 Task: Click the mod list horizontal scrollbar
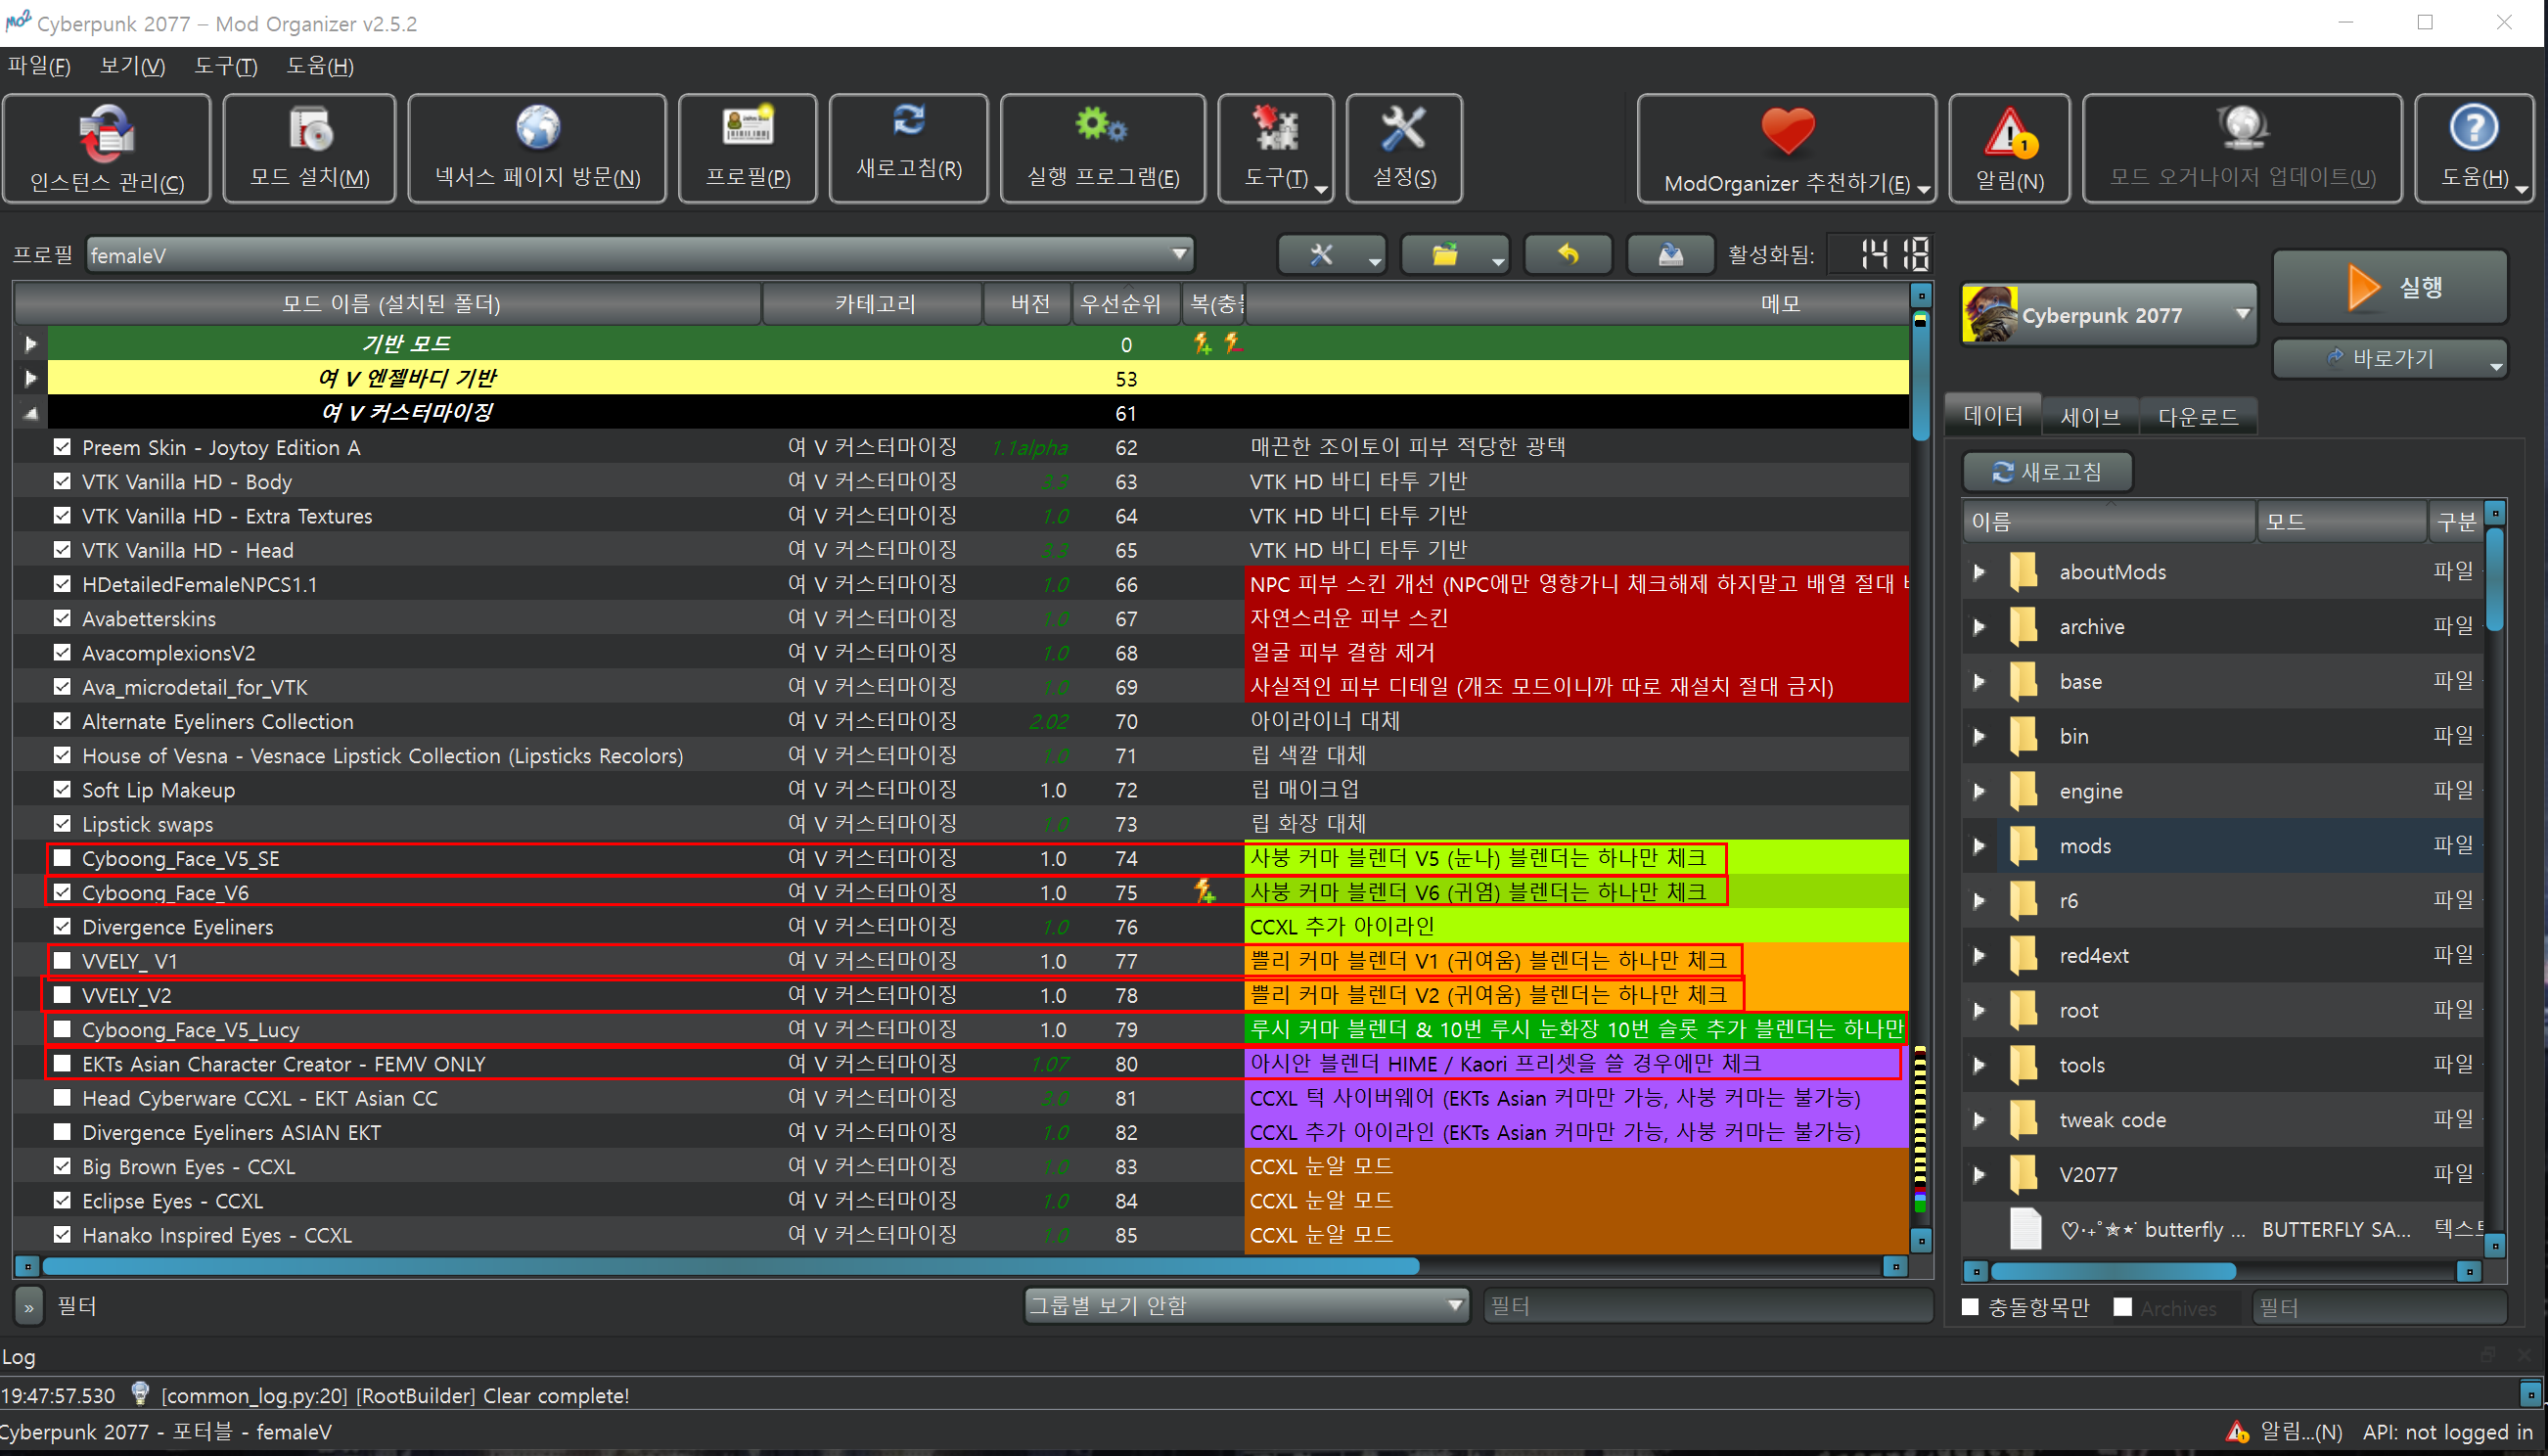(x=730, y=1267)
